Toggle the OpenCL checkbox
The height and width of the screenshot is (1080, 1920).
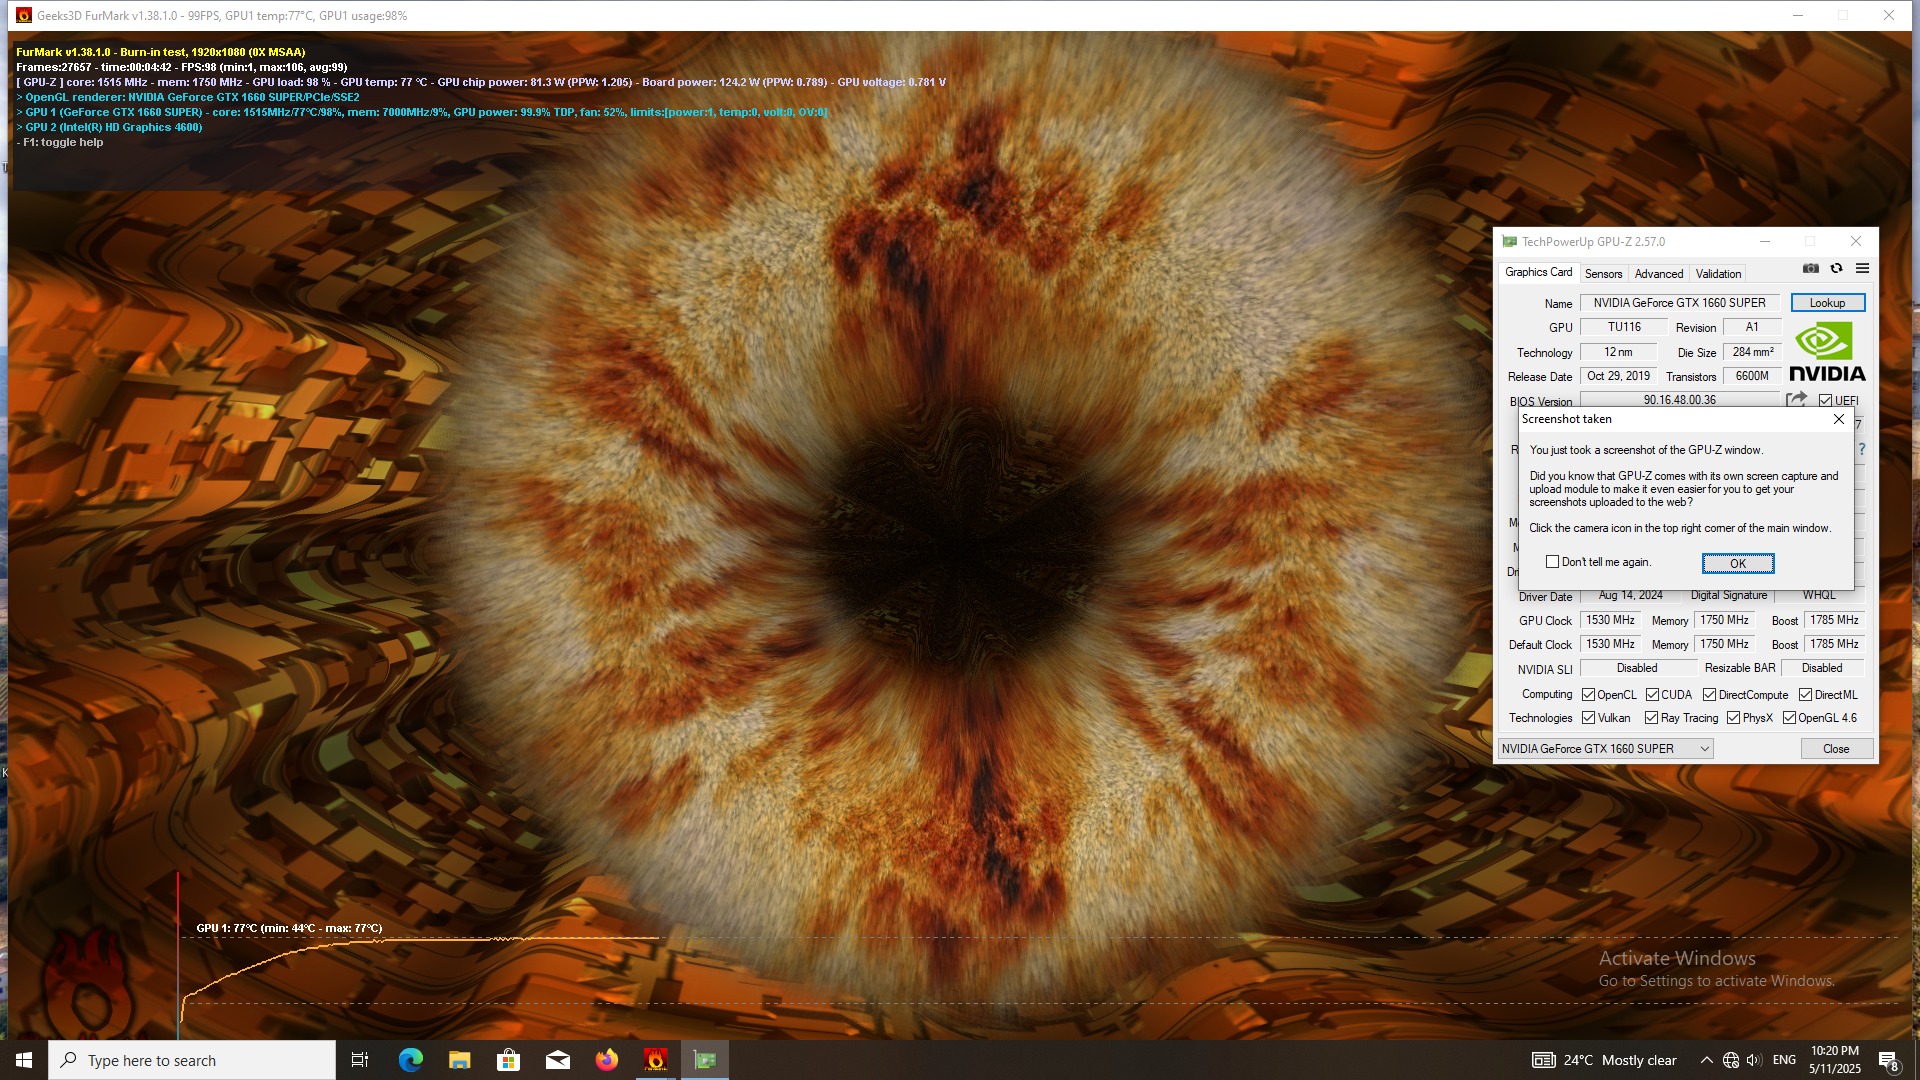pos(1588,695)
